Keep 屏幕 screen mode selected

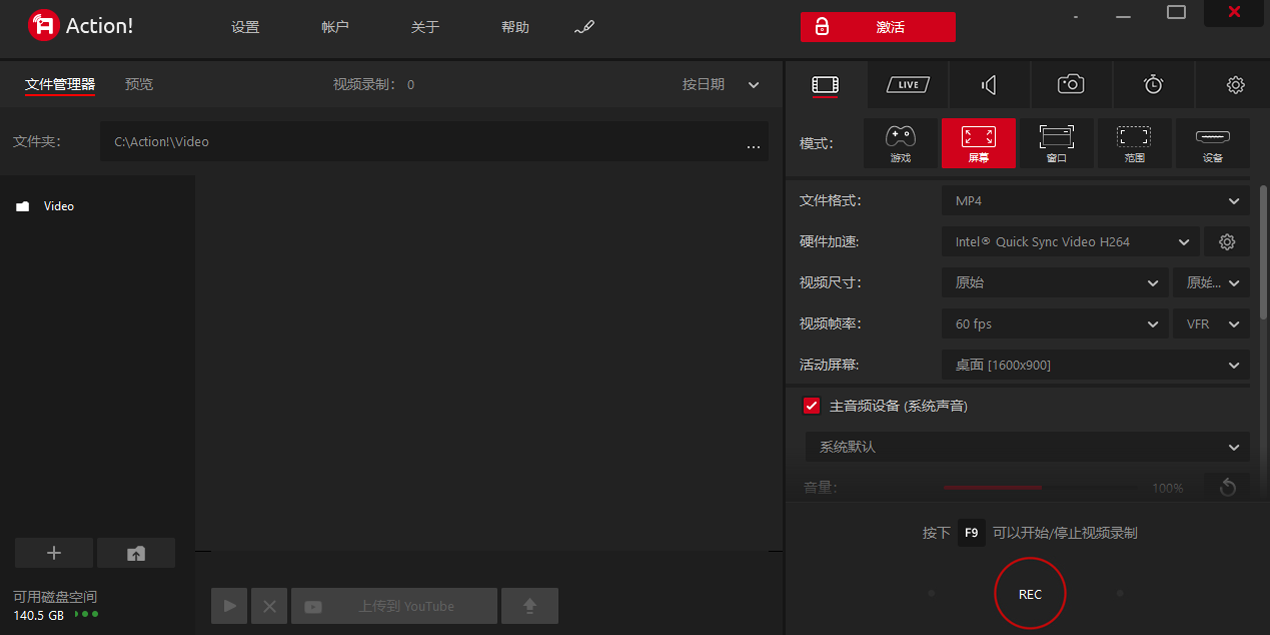click(978, 143)
